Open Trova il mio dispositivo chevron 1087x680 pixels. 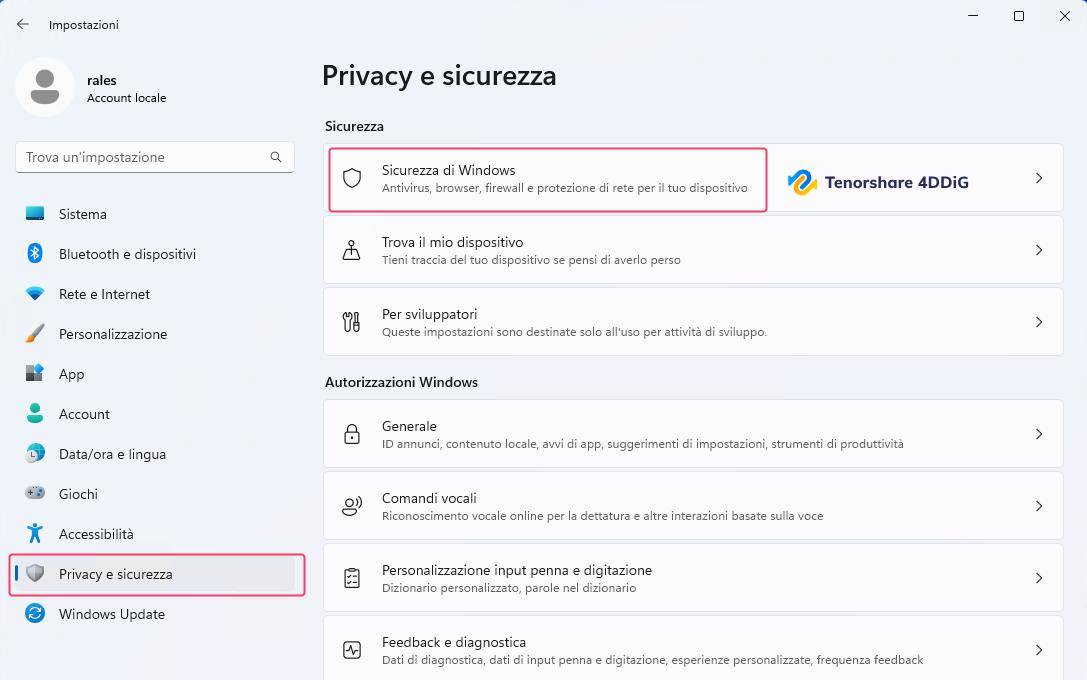point(1039,250)
